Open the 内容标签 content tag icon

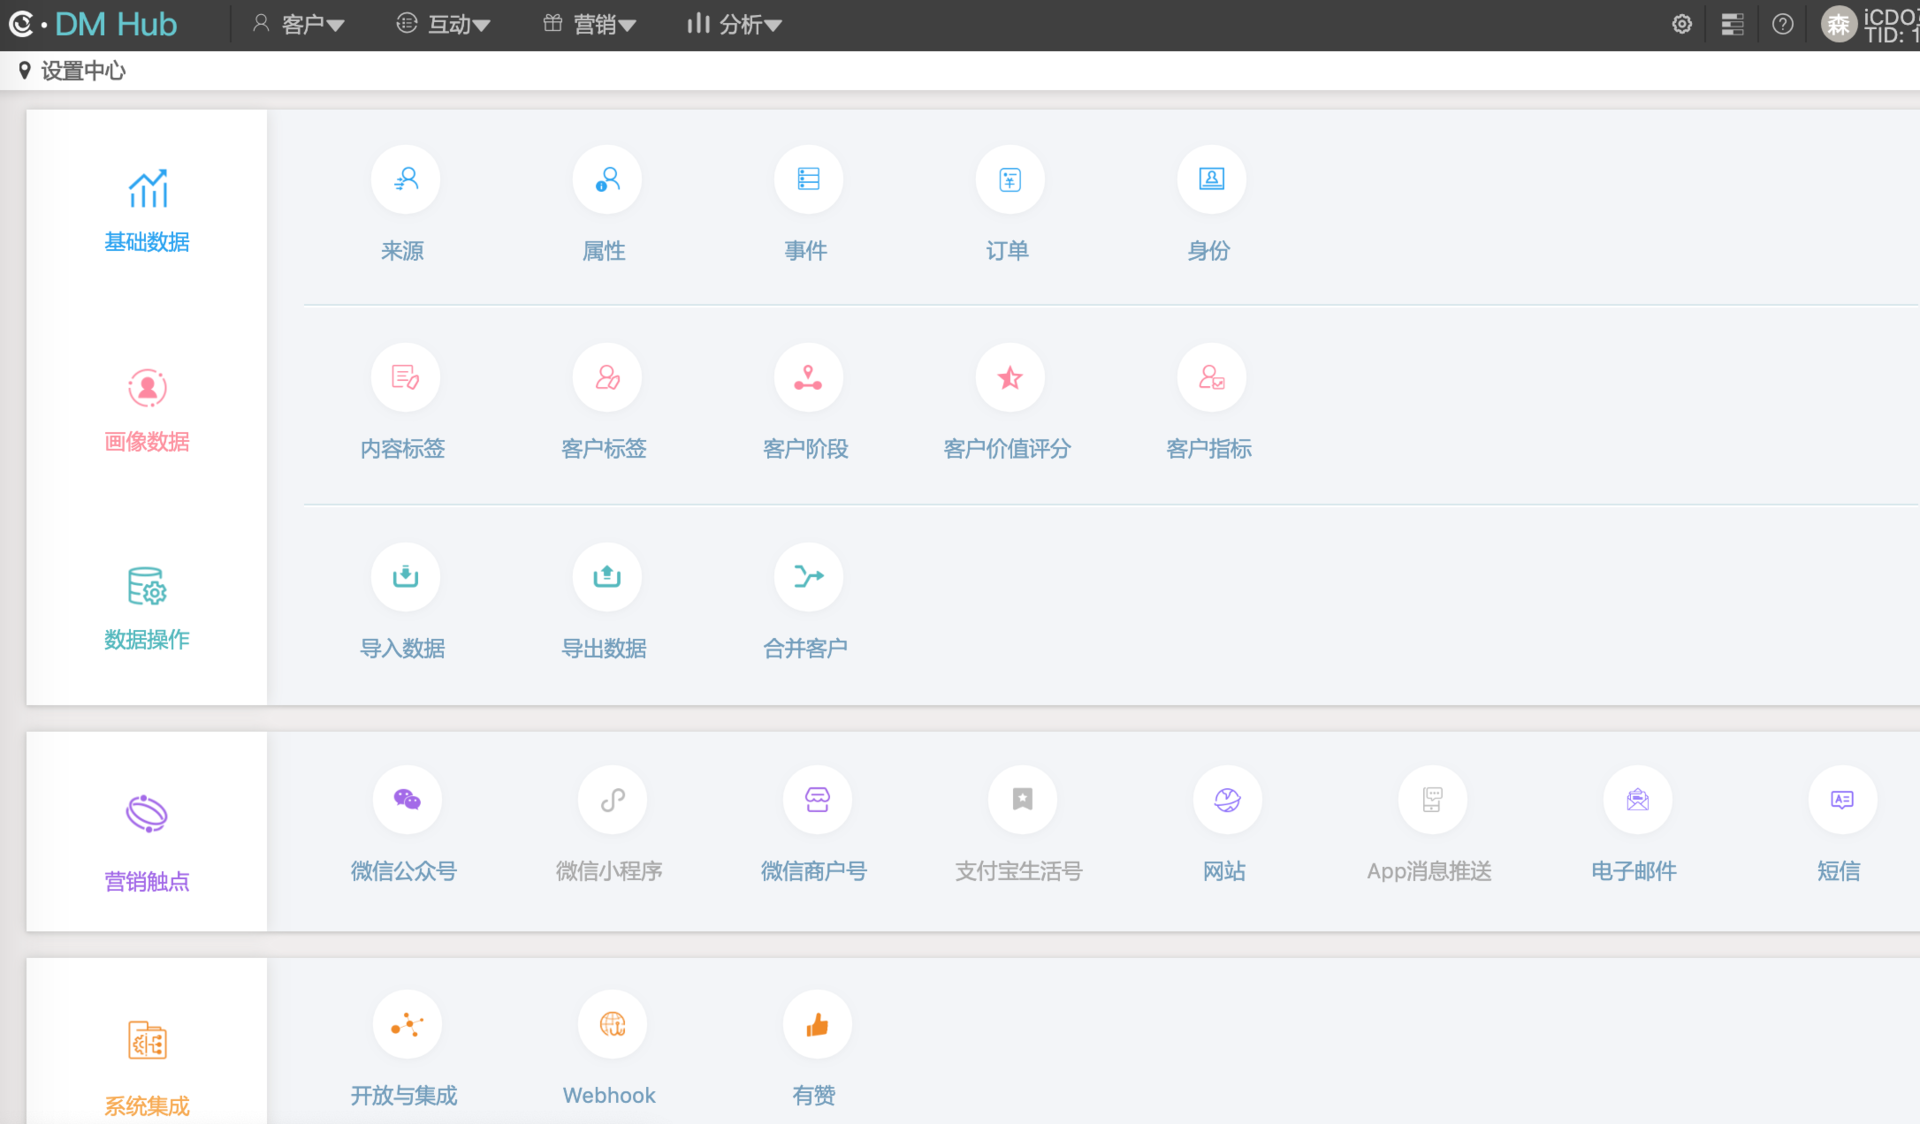405,378
